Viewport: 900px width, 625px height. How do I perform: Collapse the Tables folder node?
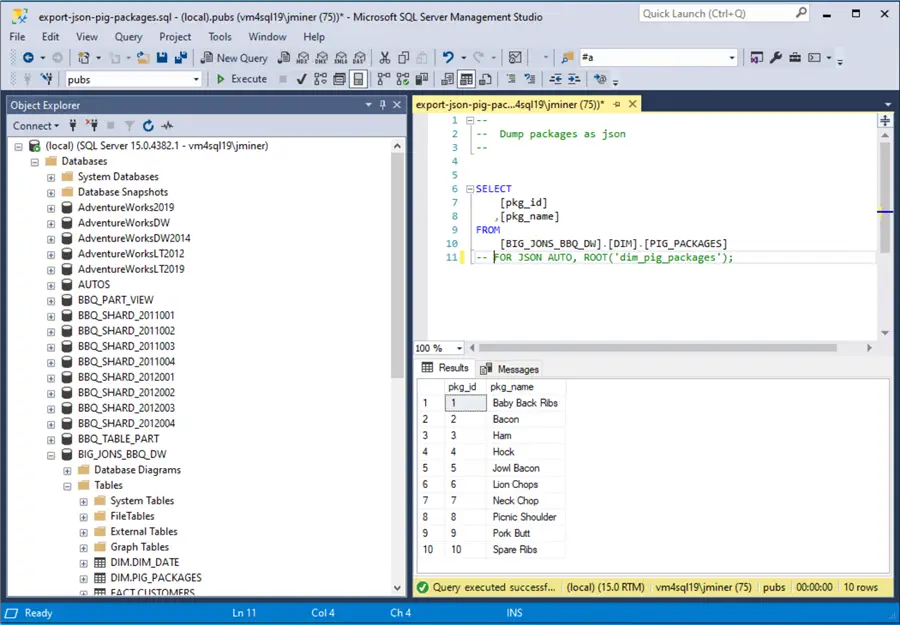(x=67, y=486)
